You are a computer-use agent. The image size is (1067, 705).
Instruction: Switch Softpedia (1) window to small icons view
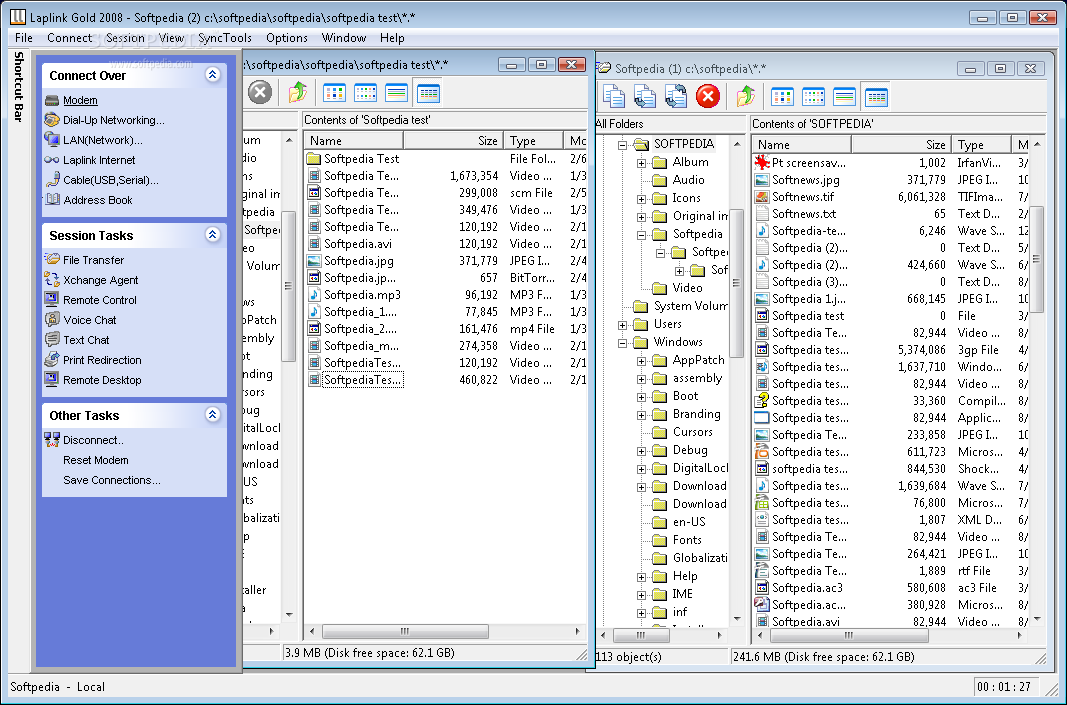[x=813, y=97]
